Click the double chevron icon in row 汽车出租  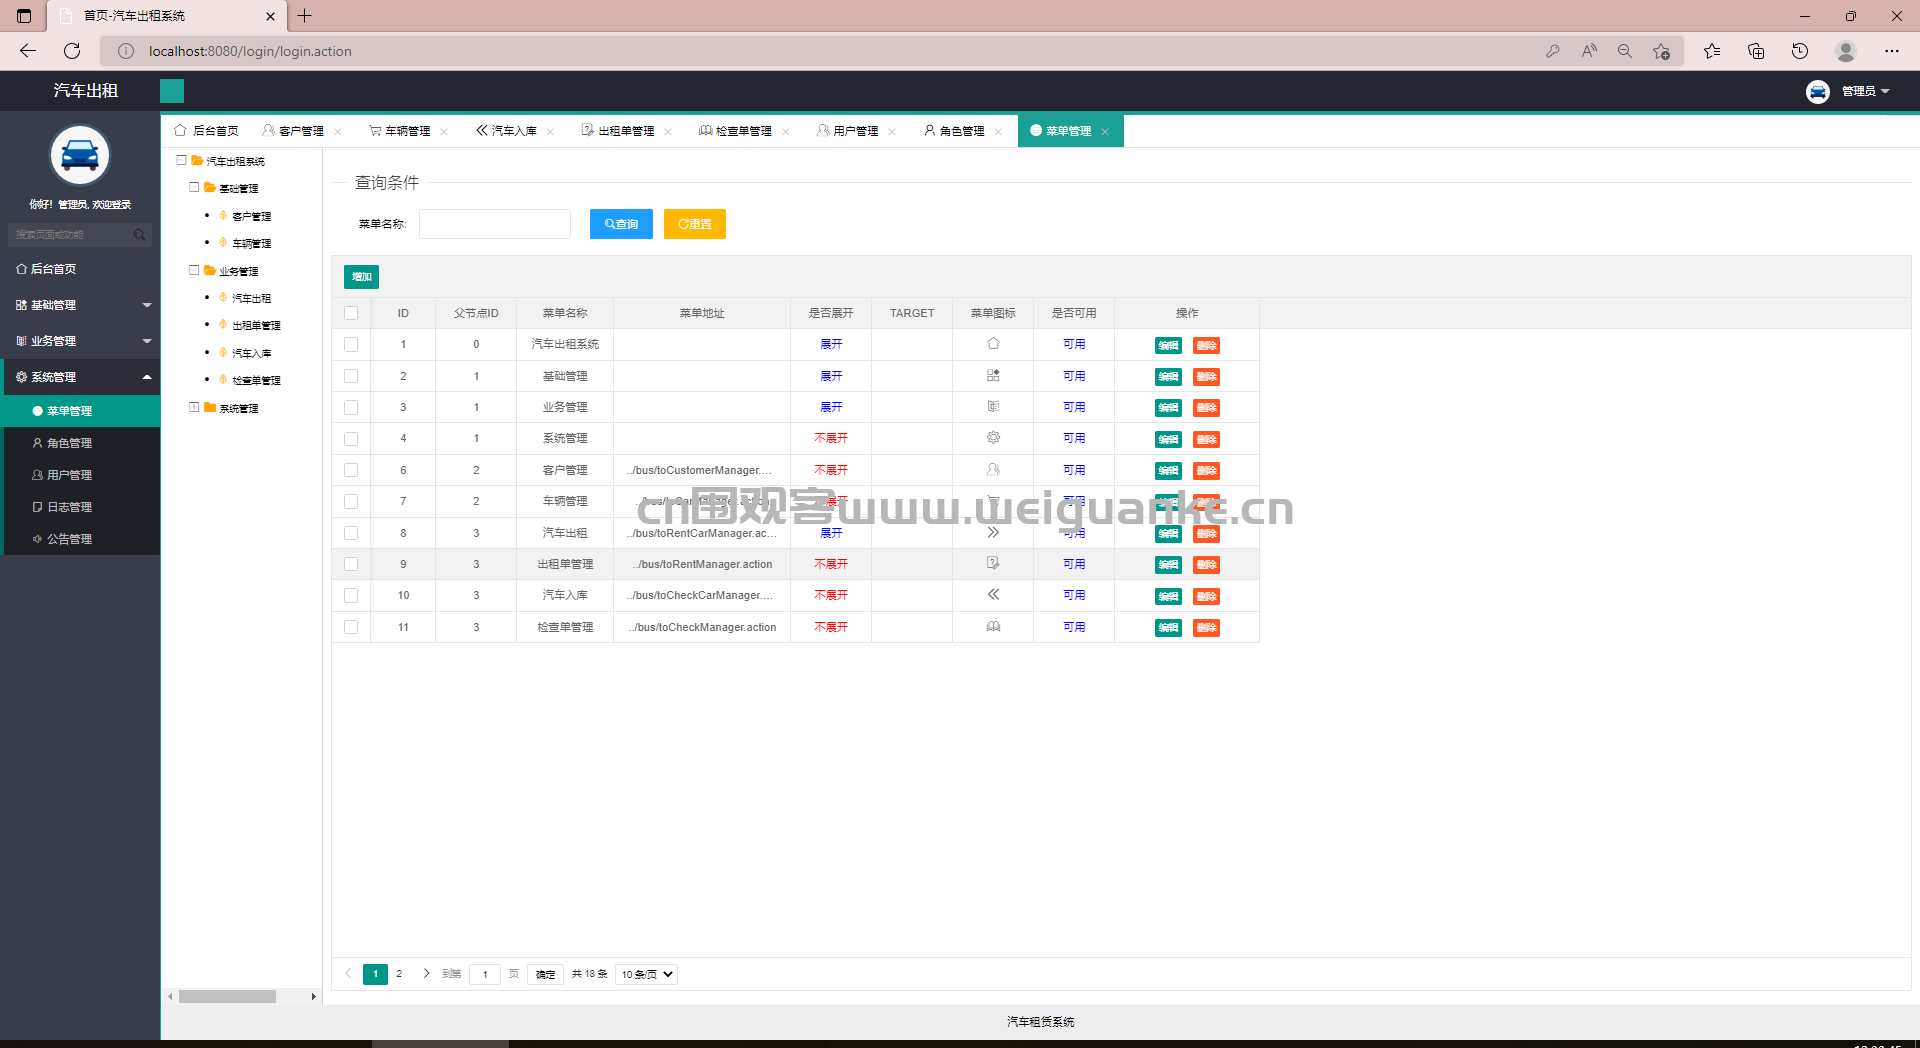(x=993, y=533)
